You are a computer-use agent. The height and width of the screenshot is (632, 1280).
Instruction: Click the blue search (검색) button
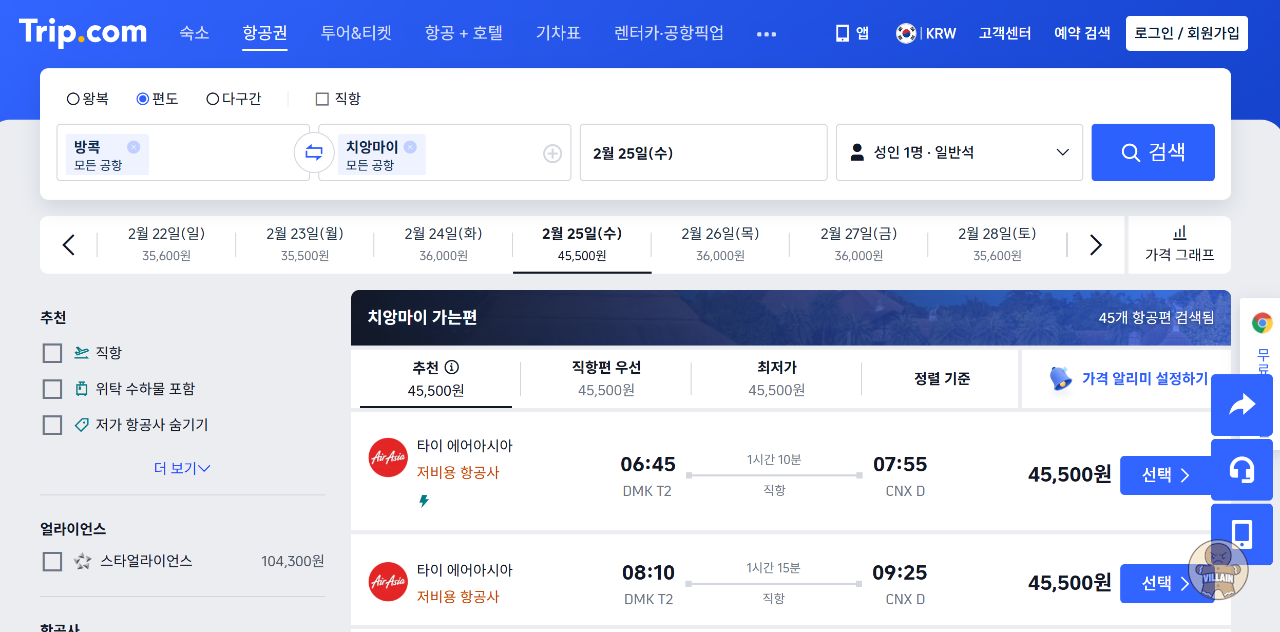pos(1152,153)
